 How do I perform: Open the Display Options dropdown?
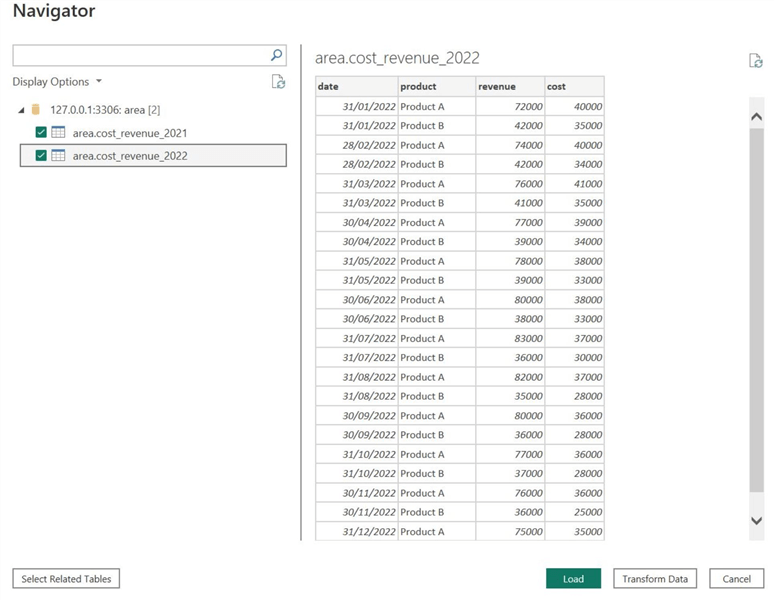(57, 81)
